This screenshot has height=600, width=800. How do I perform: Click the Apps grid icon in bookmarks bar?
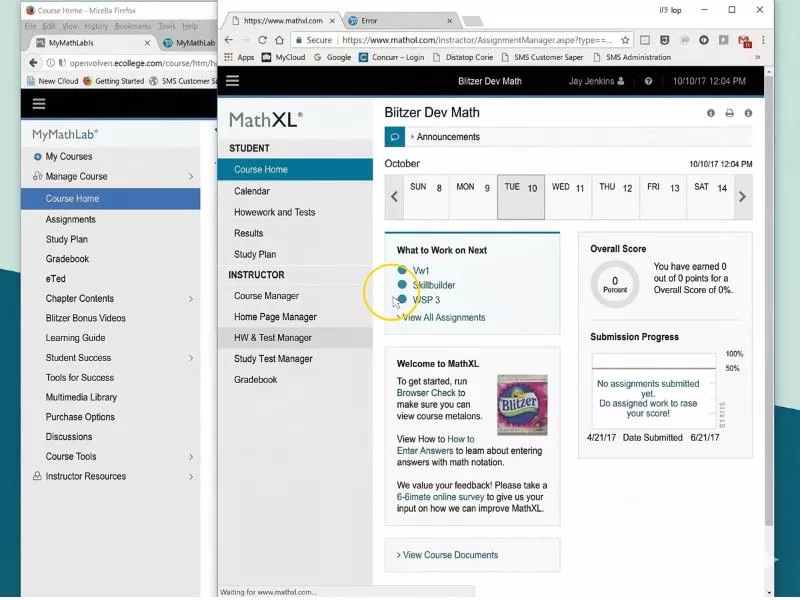click(x=228, y=57)
